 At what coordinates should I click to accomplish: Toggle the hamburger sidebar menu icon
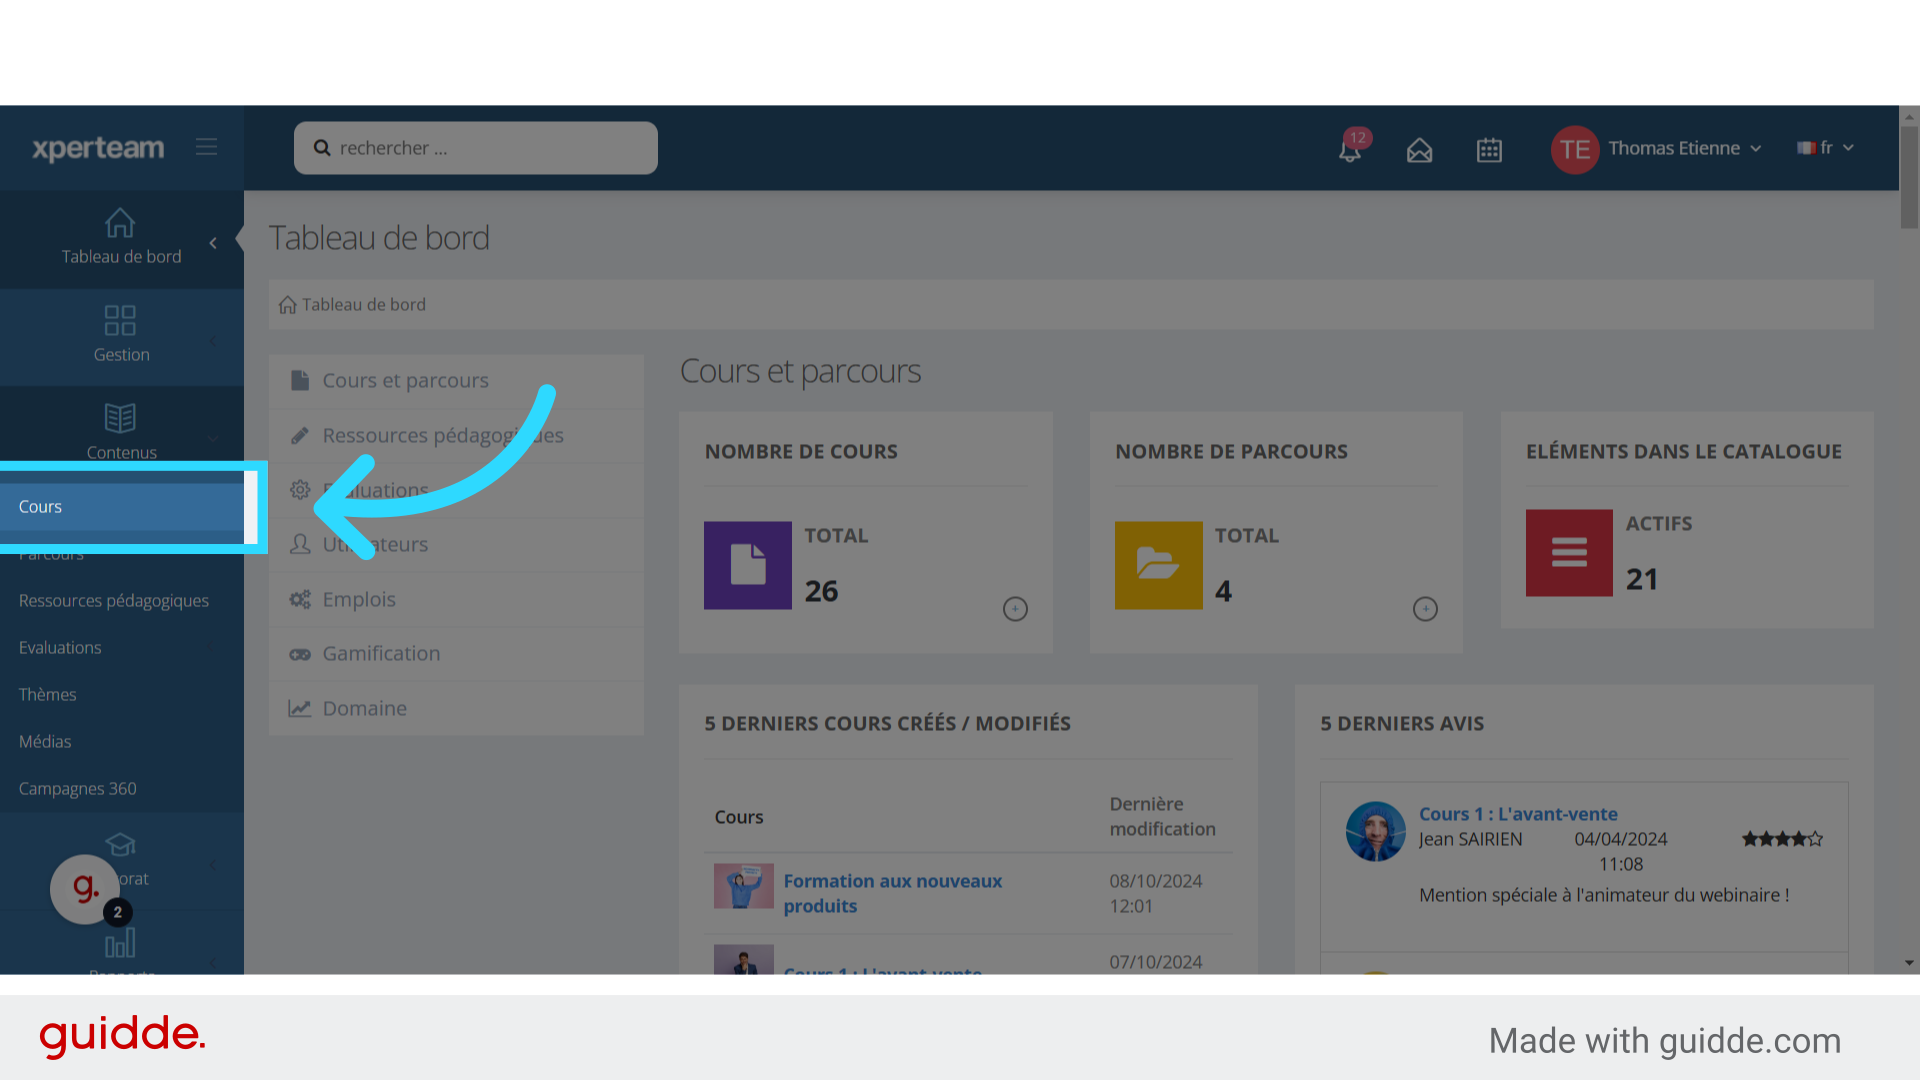click(x=206, y=147)
